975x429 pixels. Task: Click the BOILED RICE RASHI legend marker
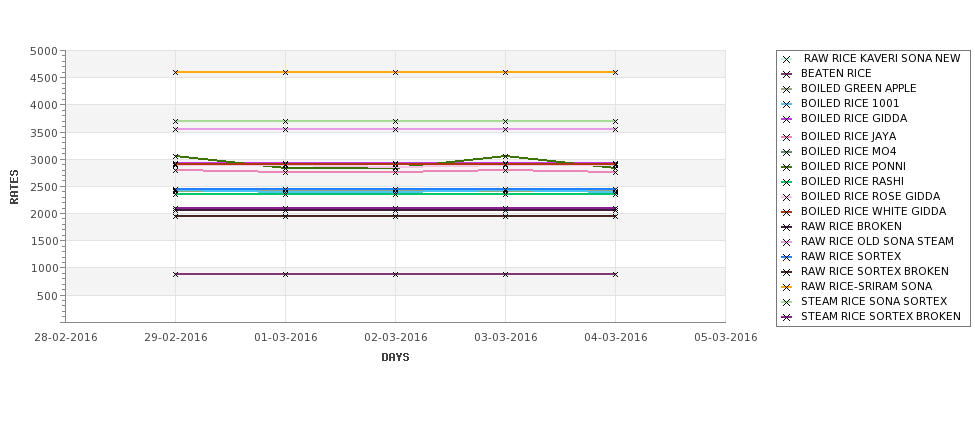pyautogui.click(x=787, y=182)
